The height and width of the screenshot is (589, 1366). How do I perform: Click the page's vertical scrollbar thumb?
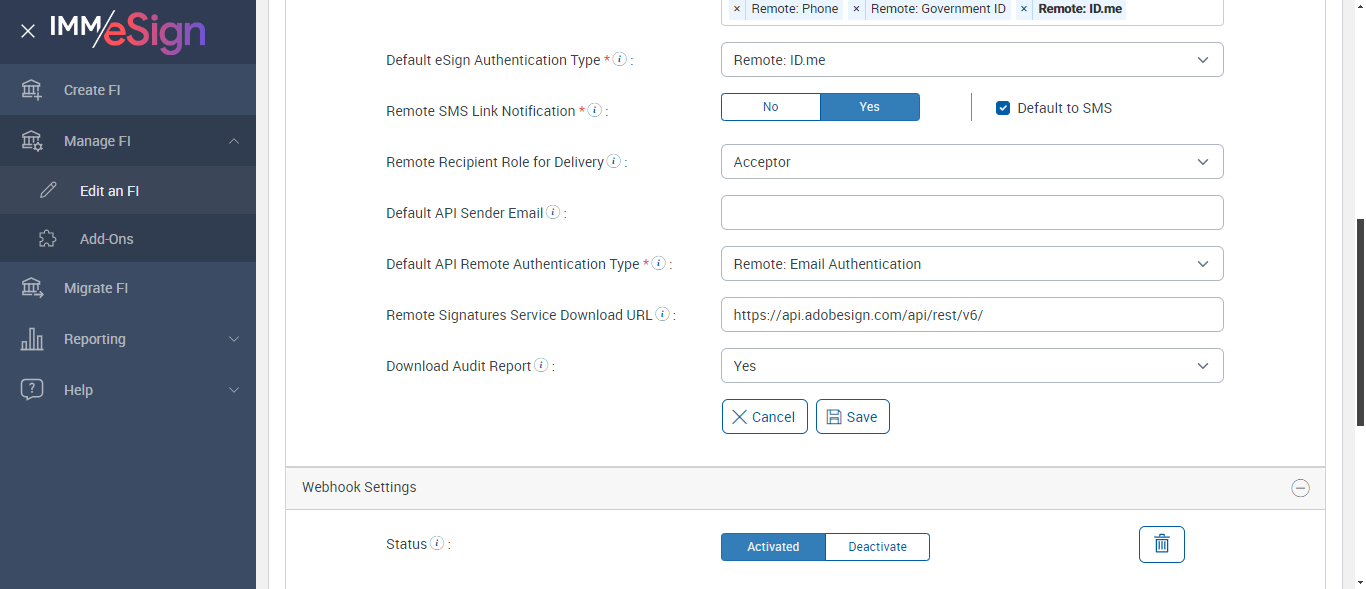pyautogui.click(x=1359, y=320)
